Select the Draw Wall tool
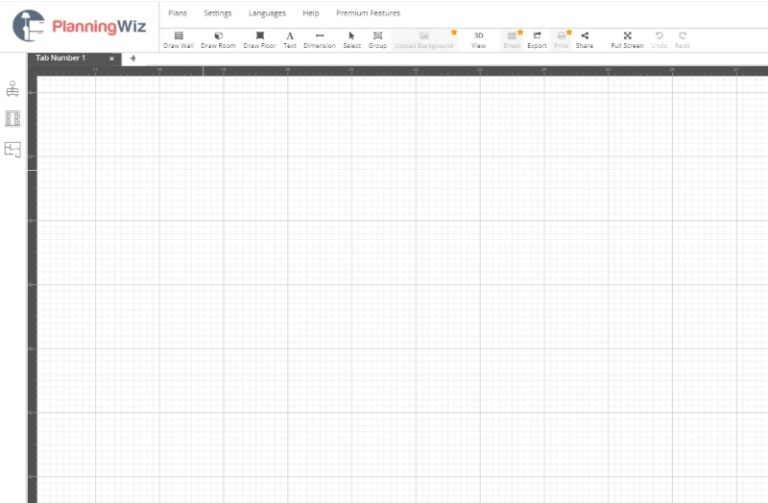The height and width of the screenshot is (503, 768). click(178, 40)
